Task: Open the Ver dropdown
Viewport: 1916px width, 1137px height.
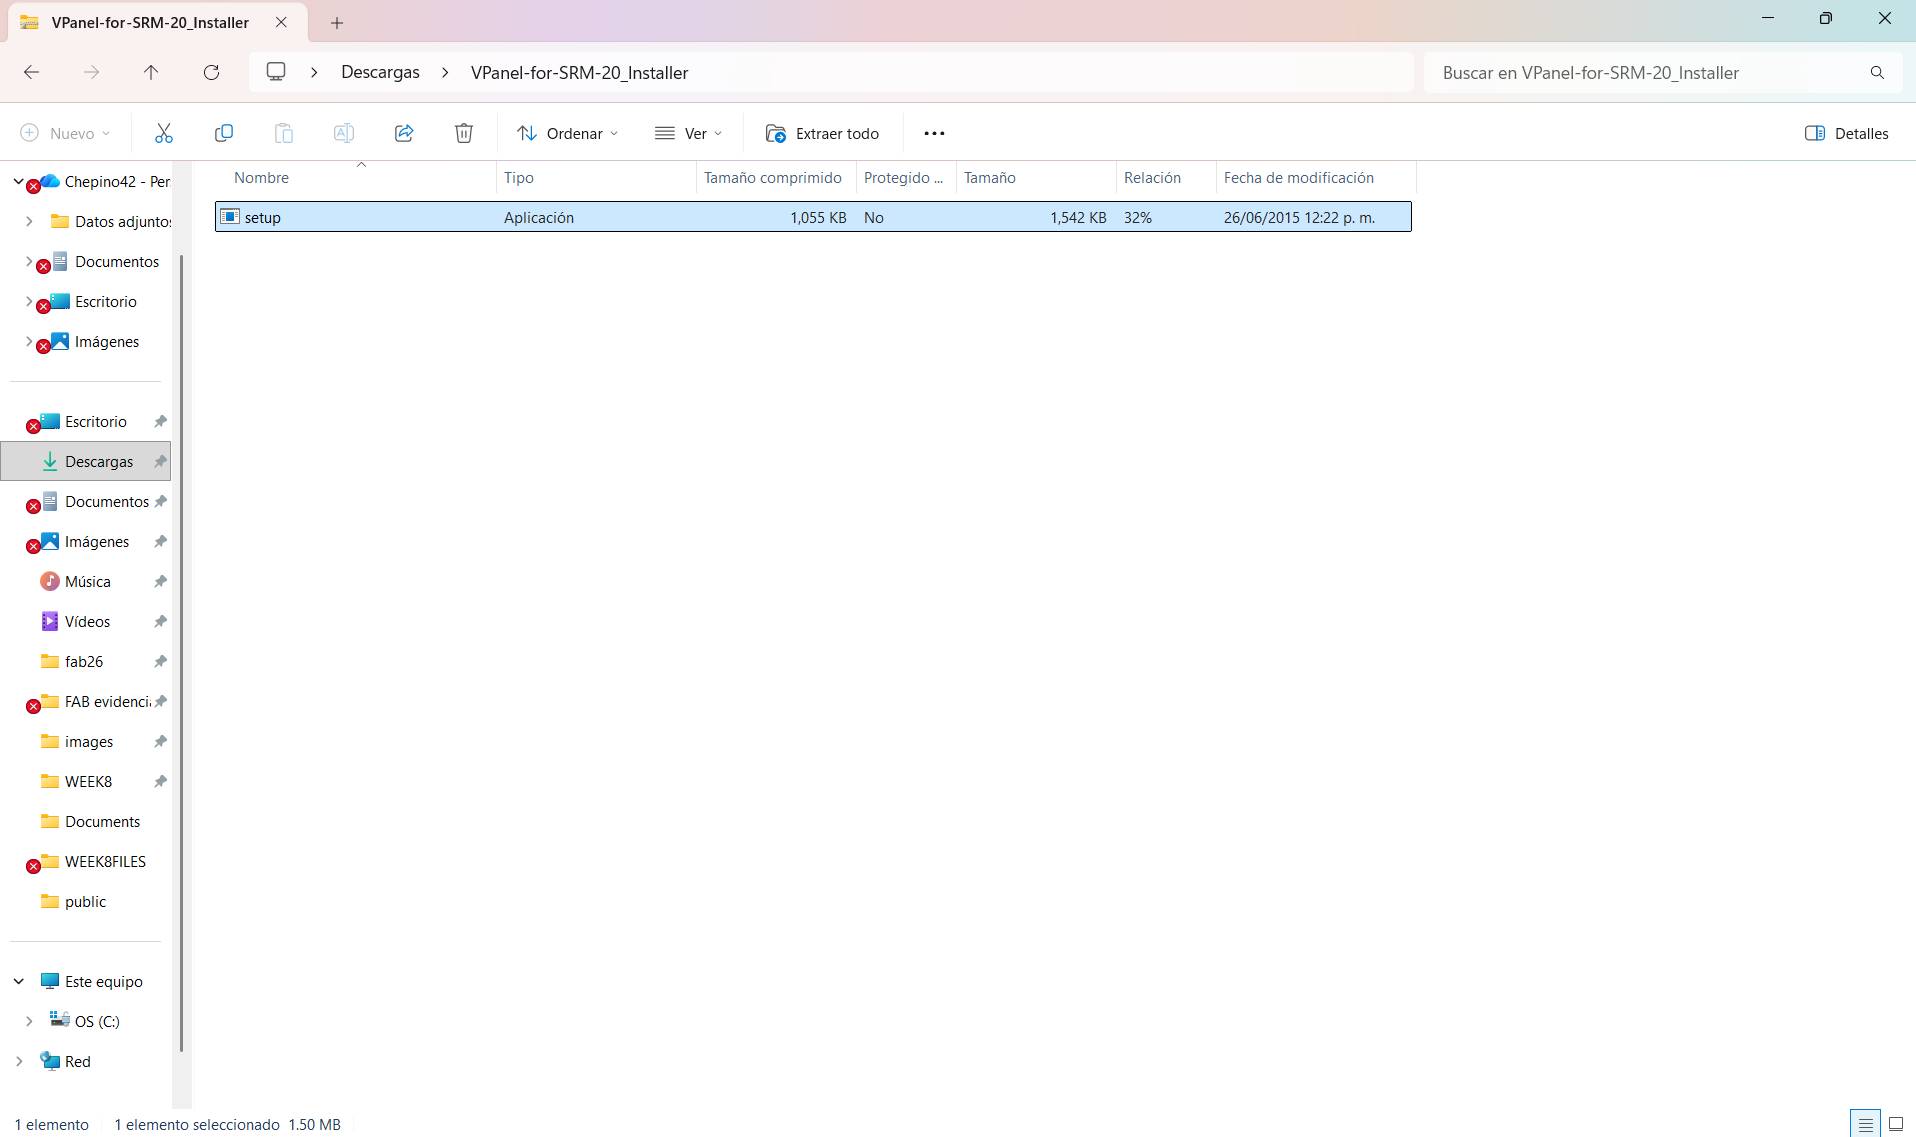Action: pyautogui.click(x=688, y=133)
